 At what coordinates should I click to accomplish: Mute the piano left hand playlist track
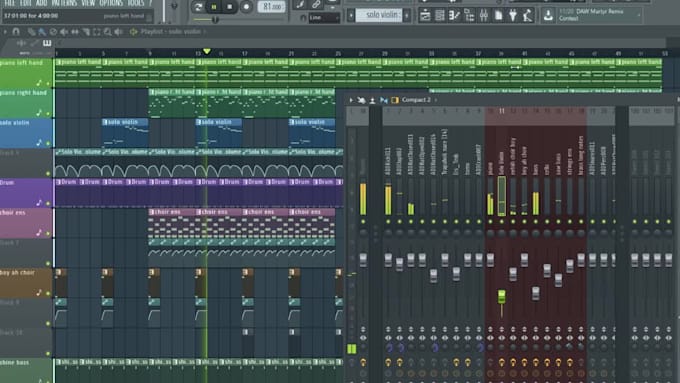click(48, 84)
